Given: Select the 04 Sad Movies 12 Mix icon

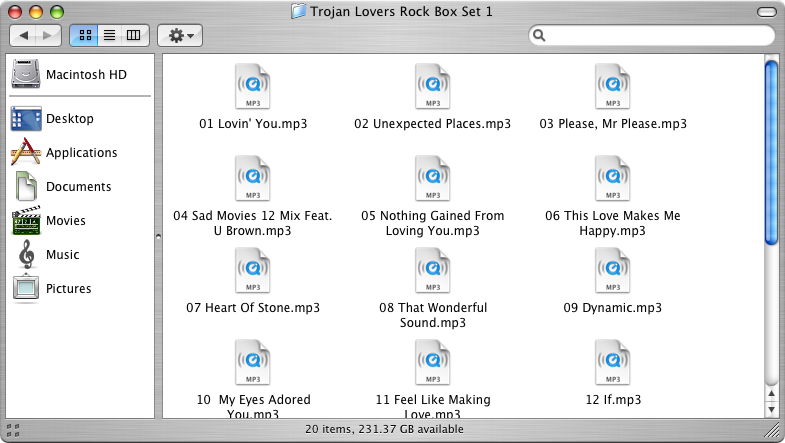Looking at the screenshot, I should pos(253,178).
